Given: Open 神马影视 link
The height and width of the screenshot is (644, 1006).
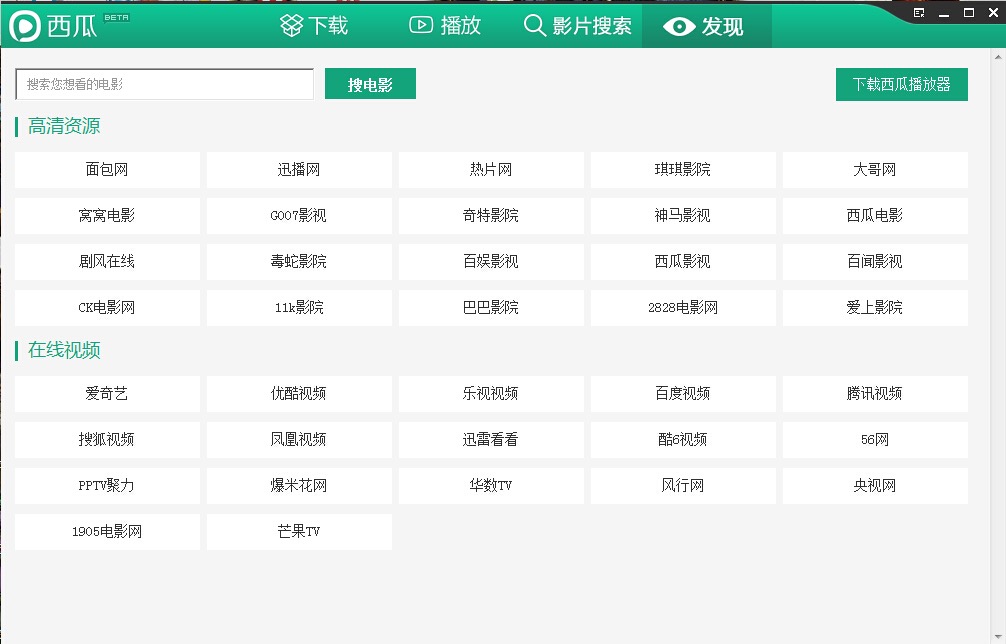Looking at the screenshot, I should [x=683, y=216].
